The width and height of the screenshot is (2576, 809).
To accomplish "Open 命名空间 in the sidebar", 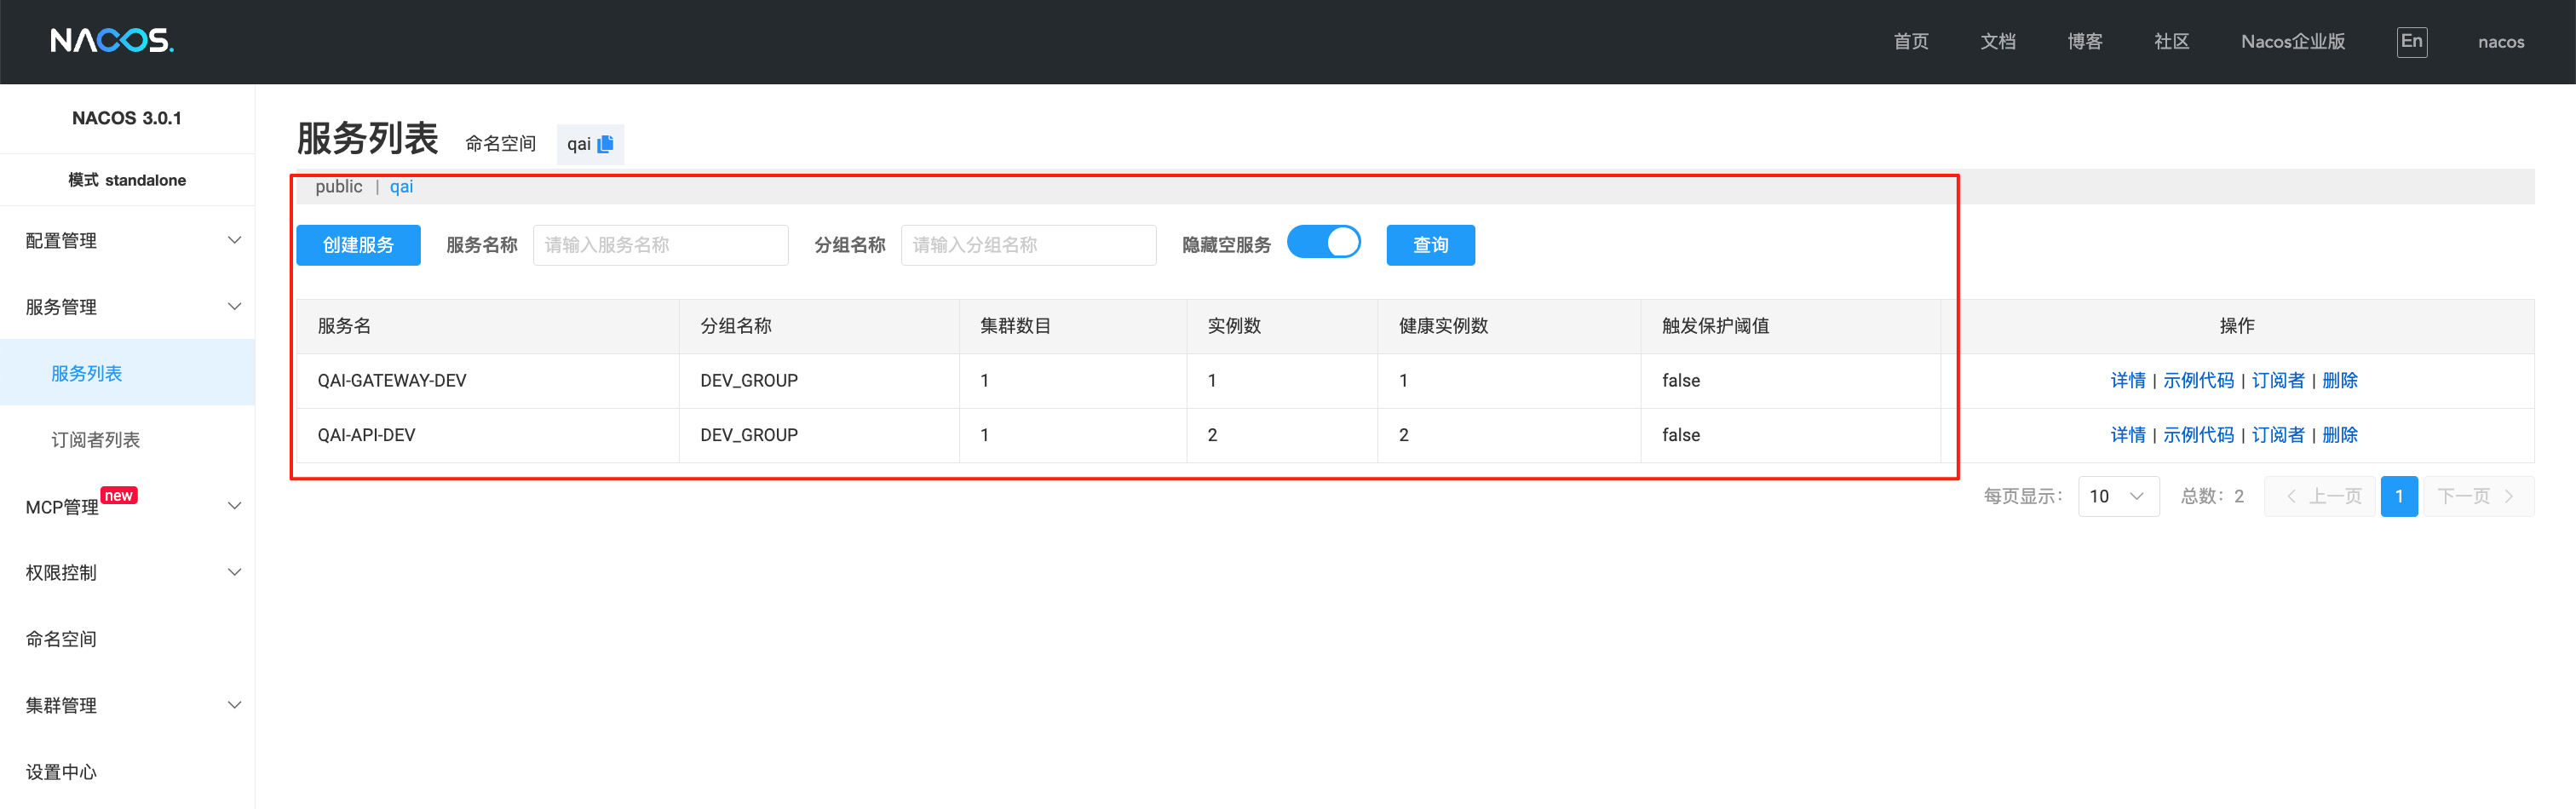I will coord(127,639).
